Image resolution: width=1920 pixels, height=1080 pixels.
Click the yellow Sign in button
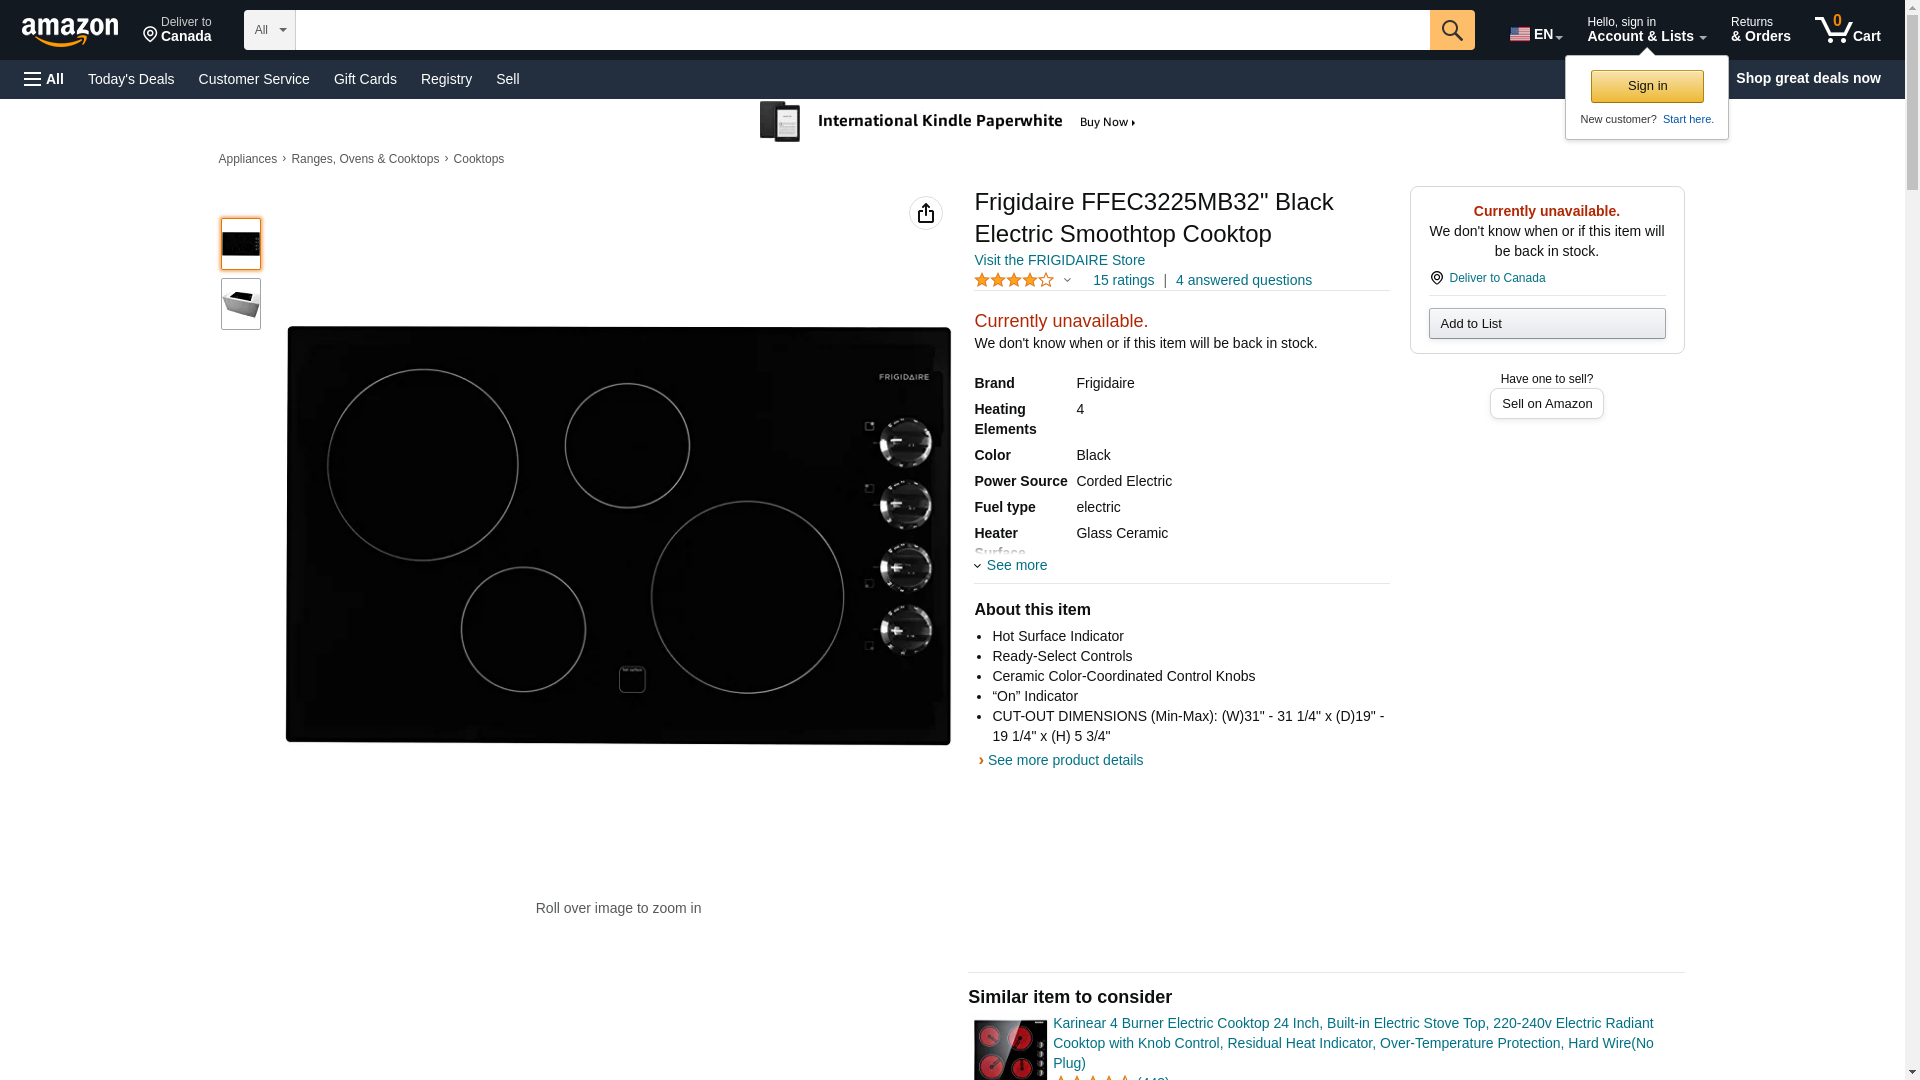pos(1646,86)
